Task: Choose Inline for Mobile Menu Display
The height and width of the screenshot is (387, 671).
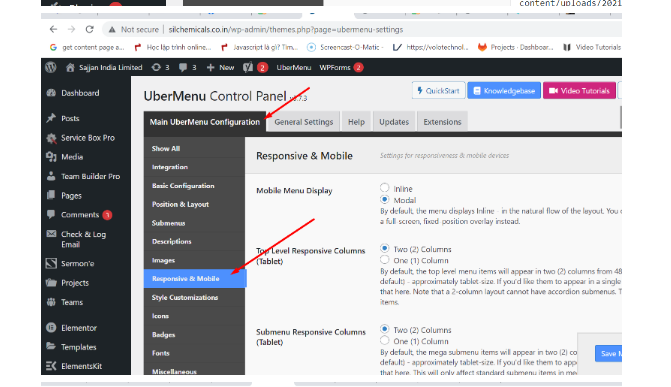Action: pyautogui.click(x=385, y=188)
